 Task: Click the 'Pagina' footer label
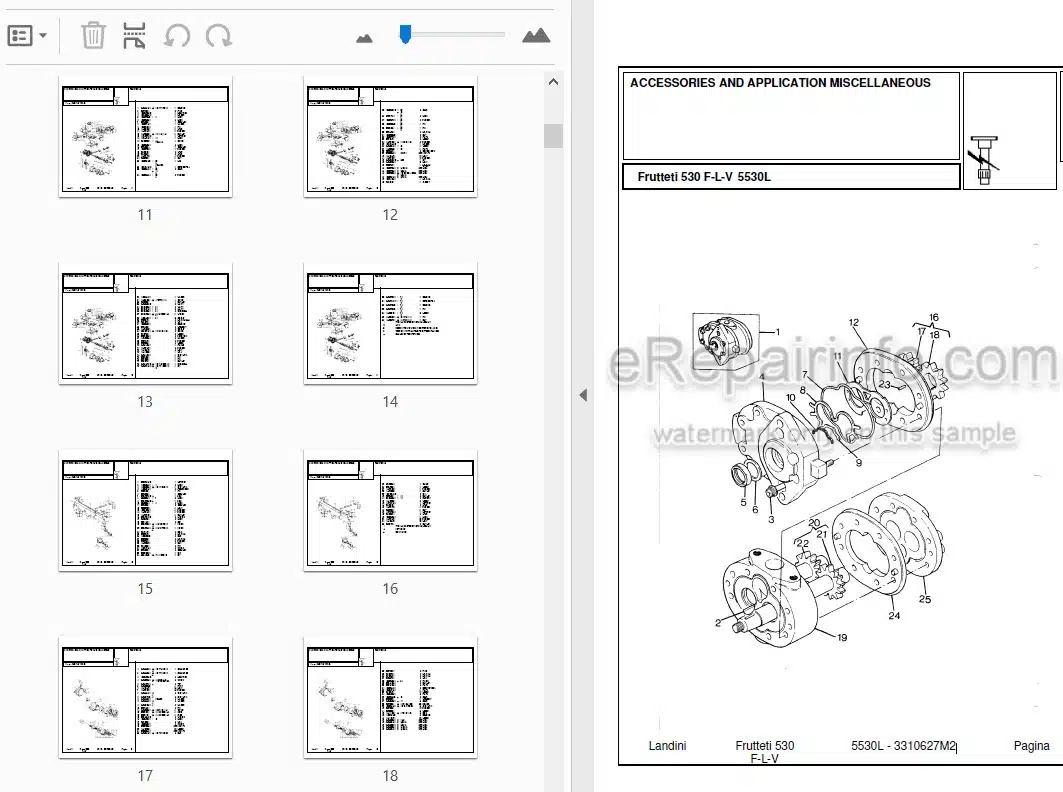click(1031, 746)
